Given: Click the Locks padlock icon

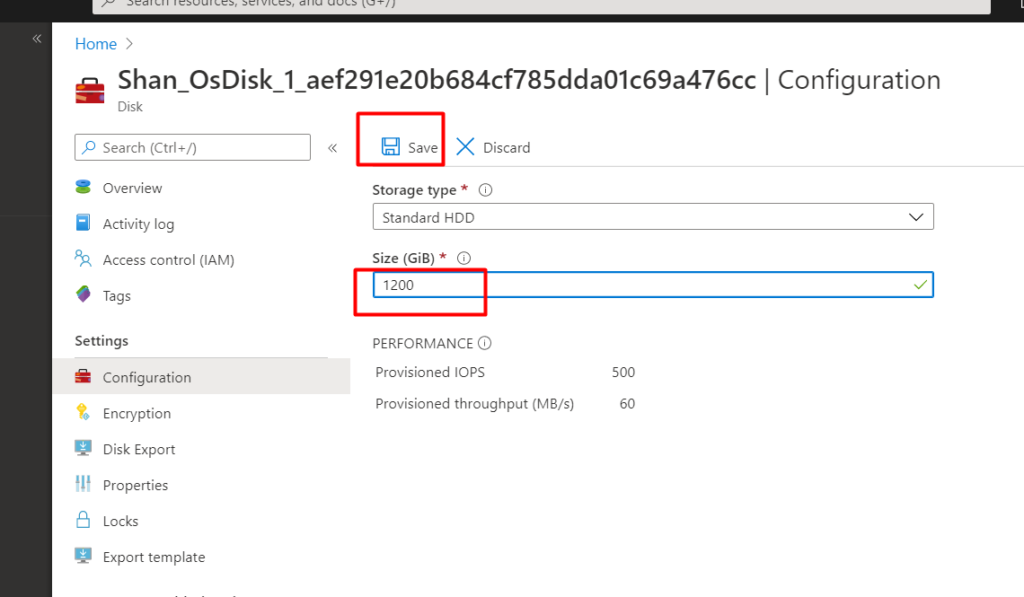Looking at the screenshot, I should click(x=84, y=520).
